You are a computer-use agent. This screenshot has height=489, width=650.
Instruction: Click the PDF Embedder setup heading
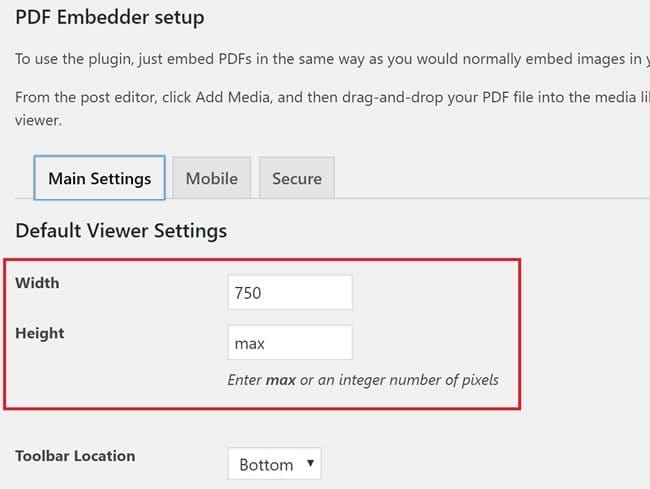coord(110,18)
